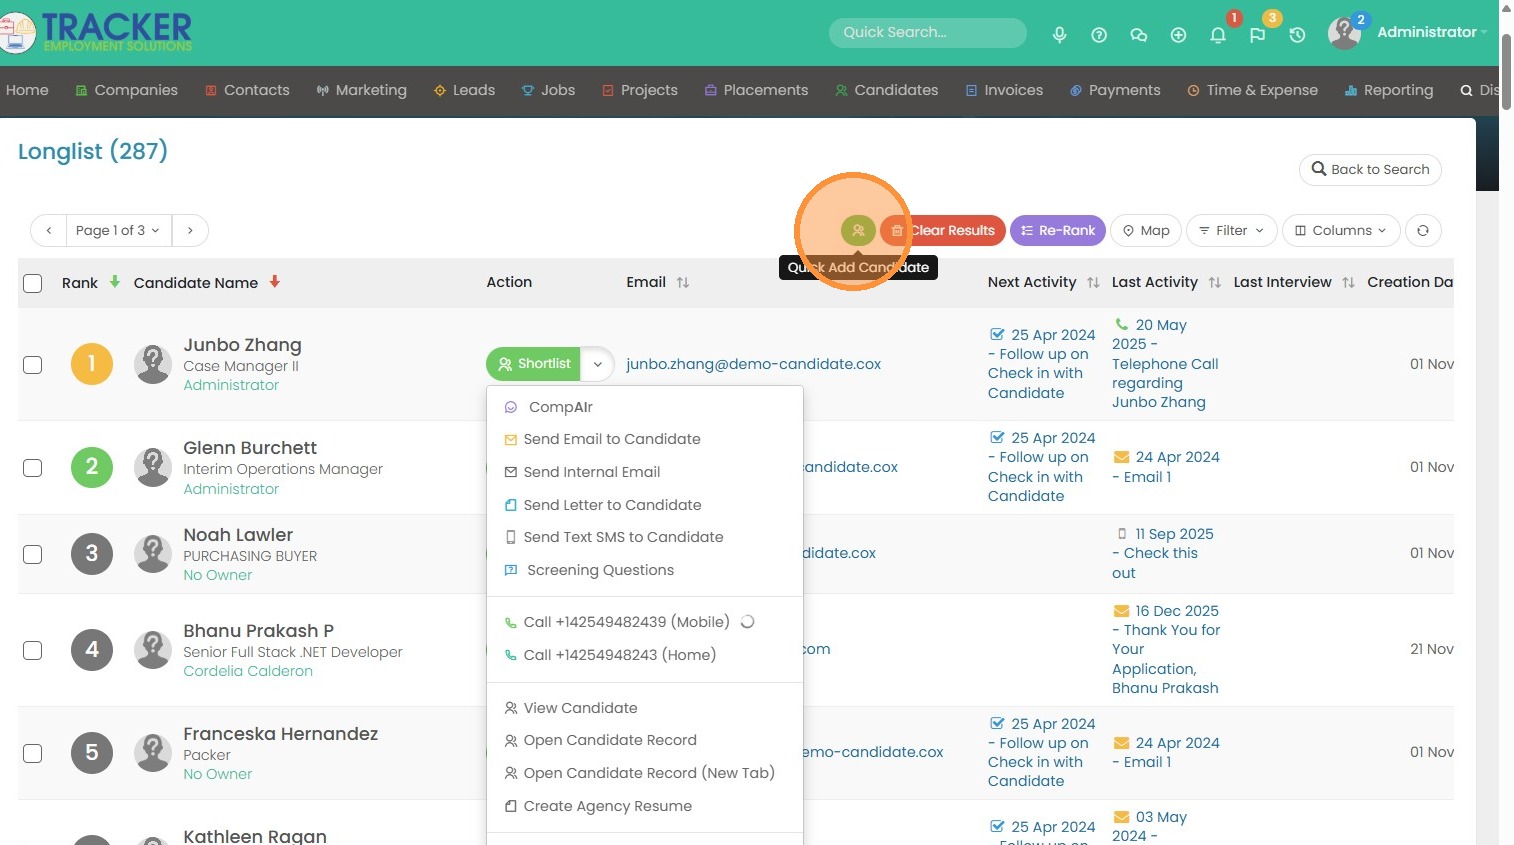Toggle the select-all checkbox in table header
This screenshot has height=845, width=1514.
click(x=33, y=284)
